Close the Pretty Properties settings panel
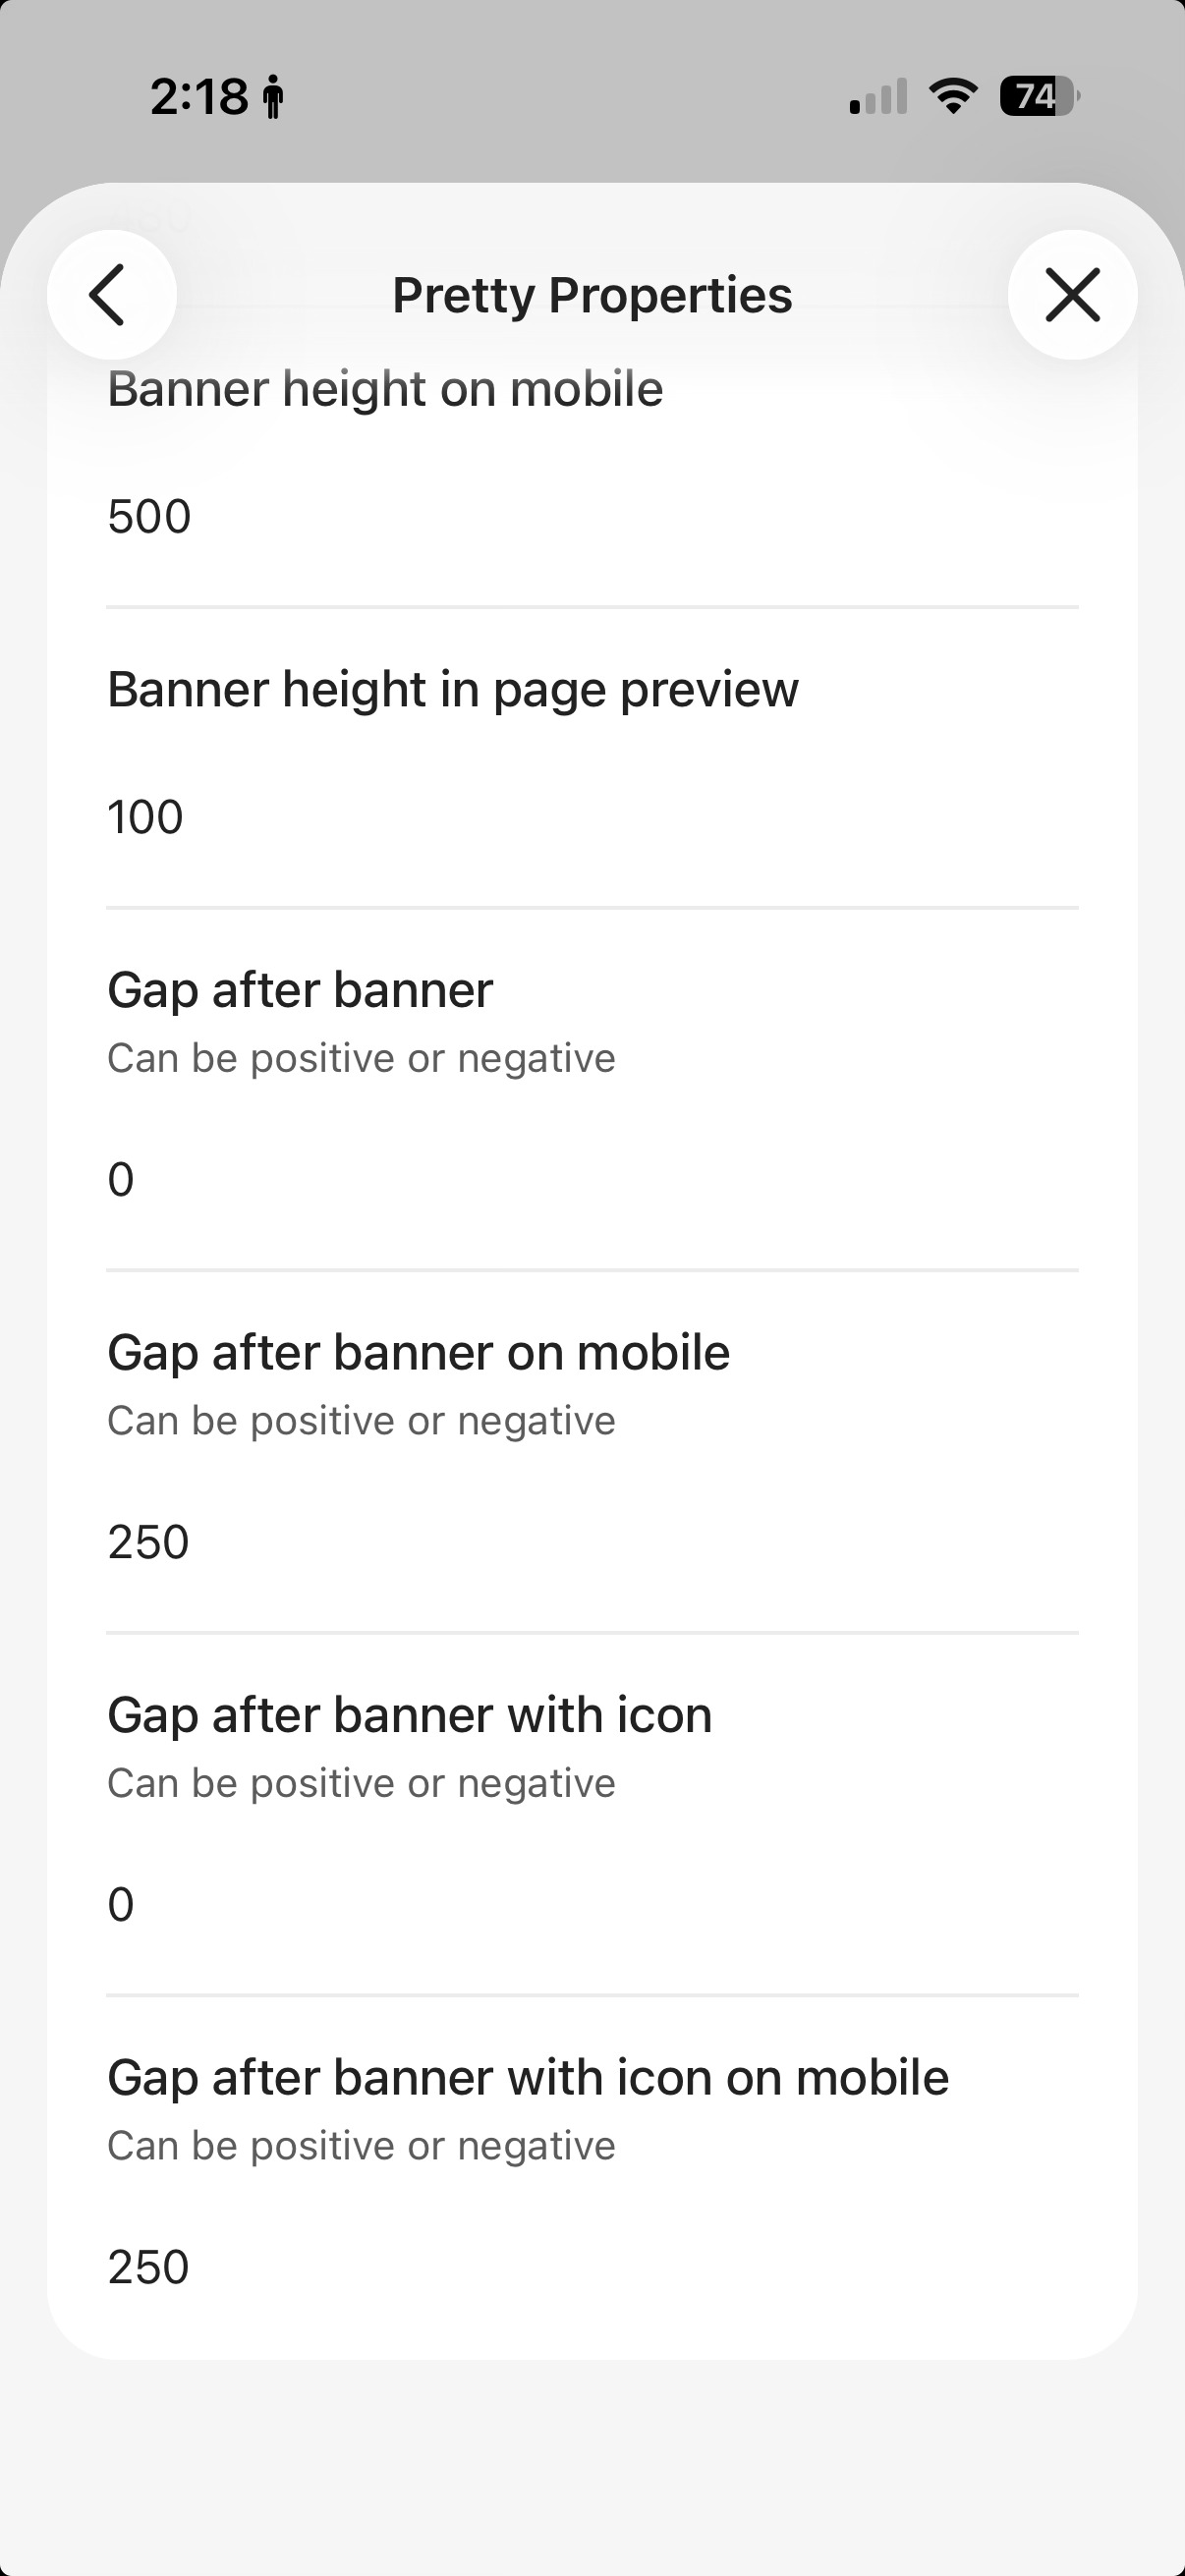The image size is (1185, 2576). [1072, 295]
